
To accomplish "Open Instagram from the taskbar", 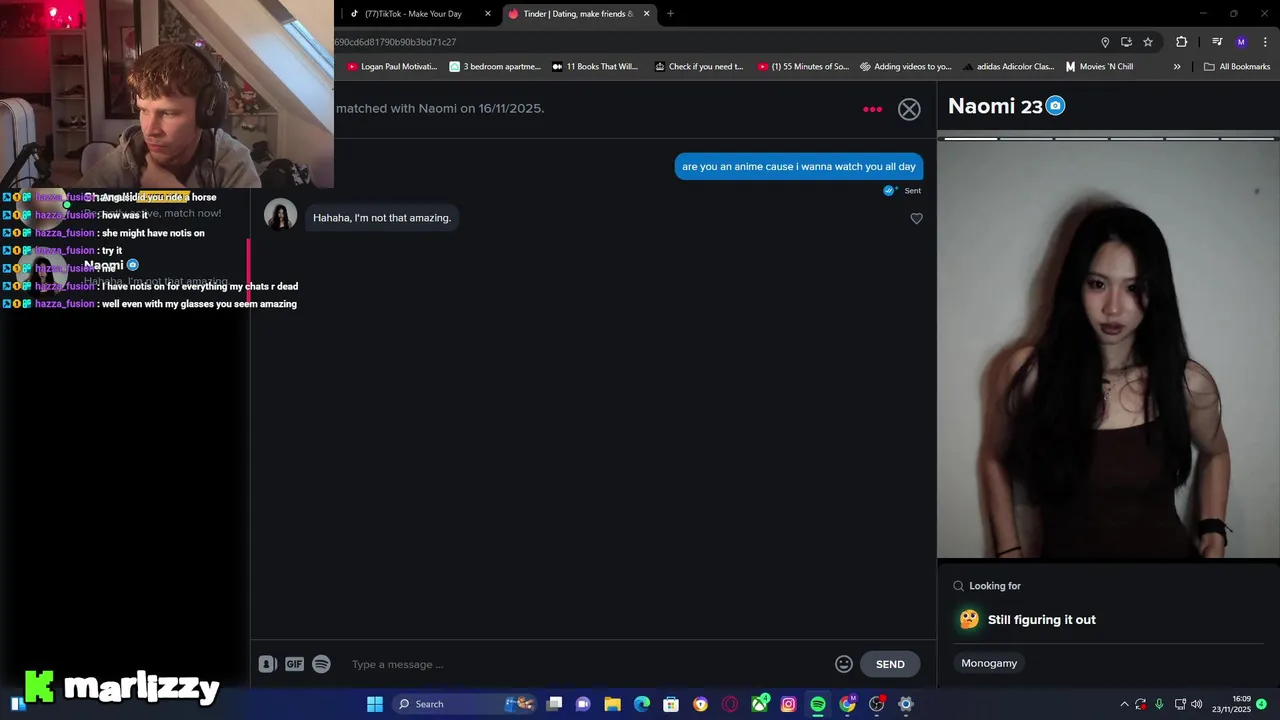I will tap(788, 704).
